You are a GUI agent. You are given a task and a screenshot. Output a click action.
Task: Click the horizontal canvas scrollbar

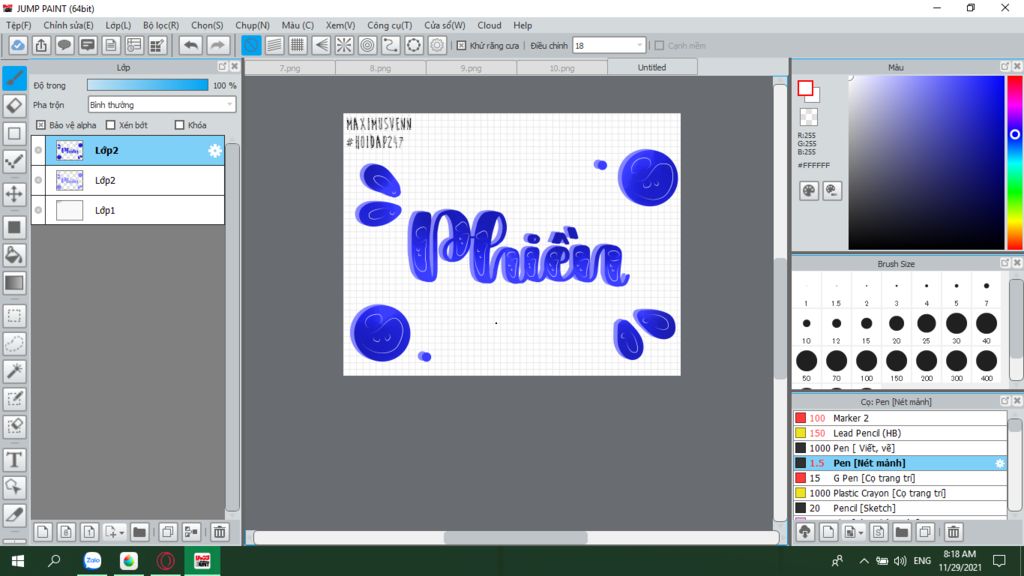coord(515,537)
